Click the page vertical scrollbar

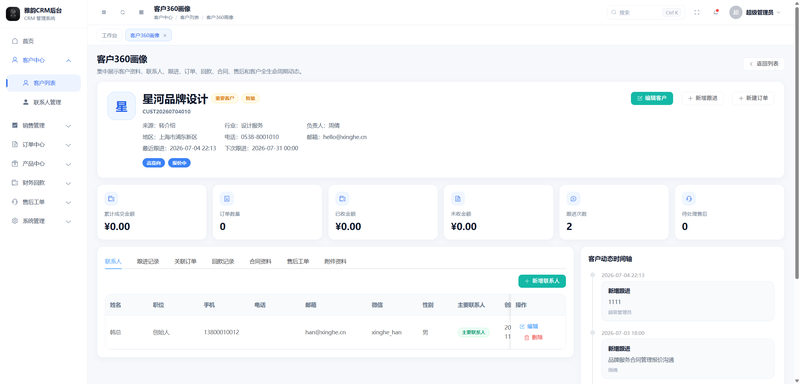[797, 143]
